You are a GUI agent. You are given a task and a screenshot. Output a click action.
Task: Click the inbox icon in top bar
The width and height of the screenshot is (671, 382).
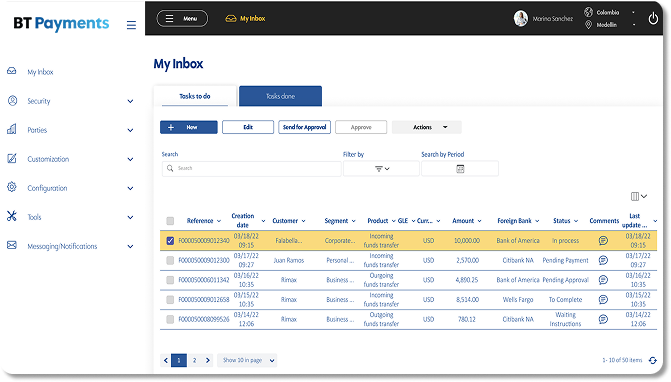coord(231,18)
